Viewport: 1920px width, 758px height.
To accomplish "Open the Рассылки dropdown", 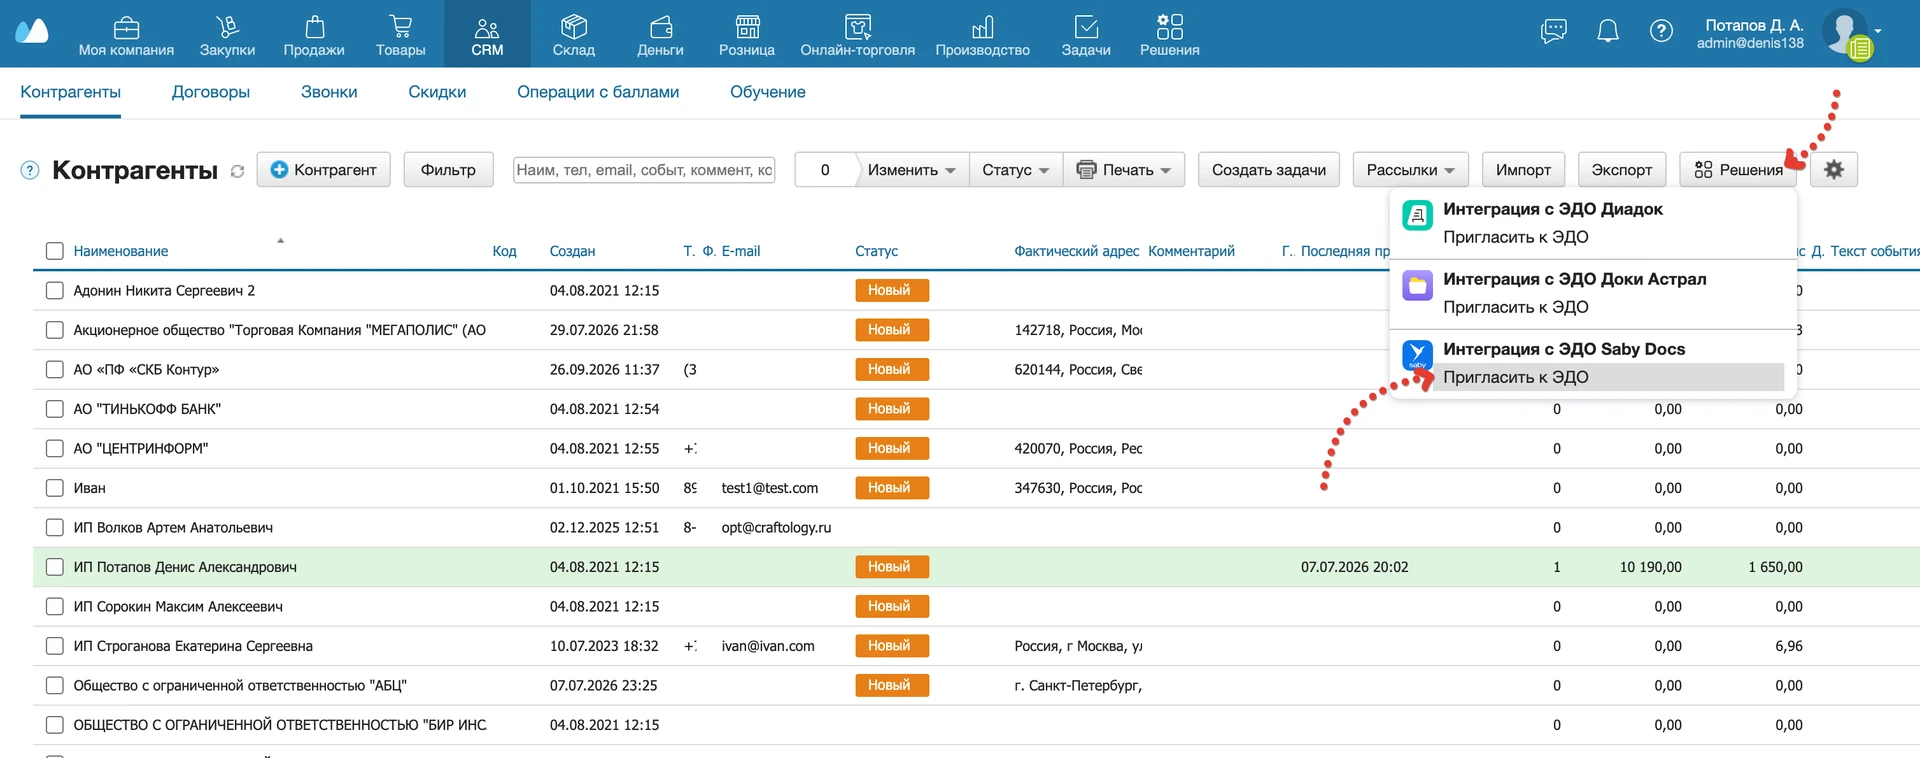I will coord(1410,170).
